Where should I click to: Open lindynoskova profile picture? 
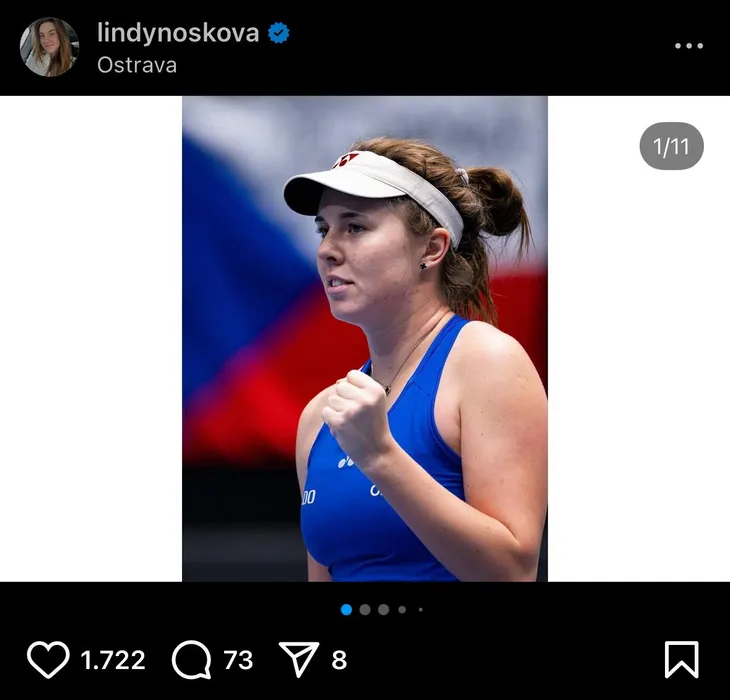point(49,47)
